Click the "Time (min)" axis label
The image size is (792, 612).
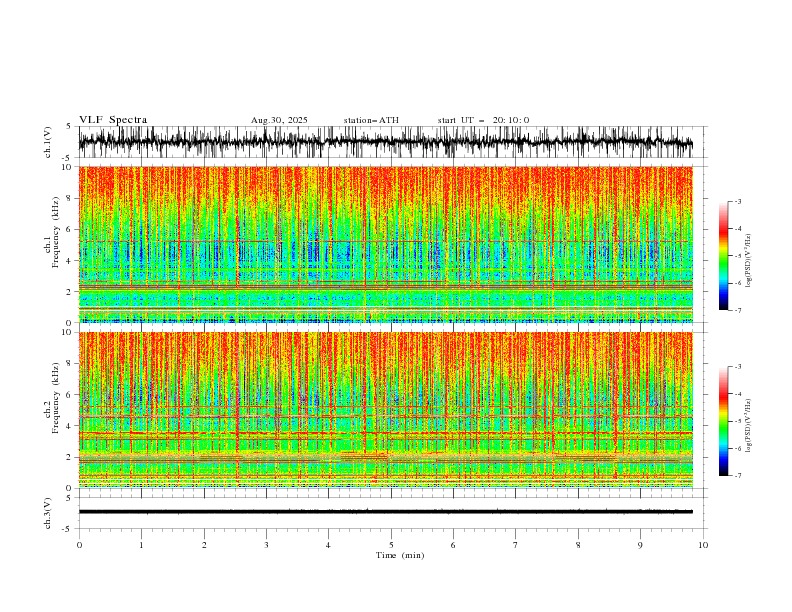[400, 555]
